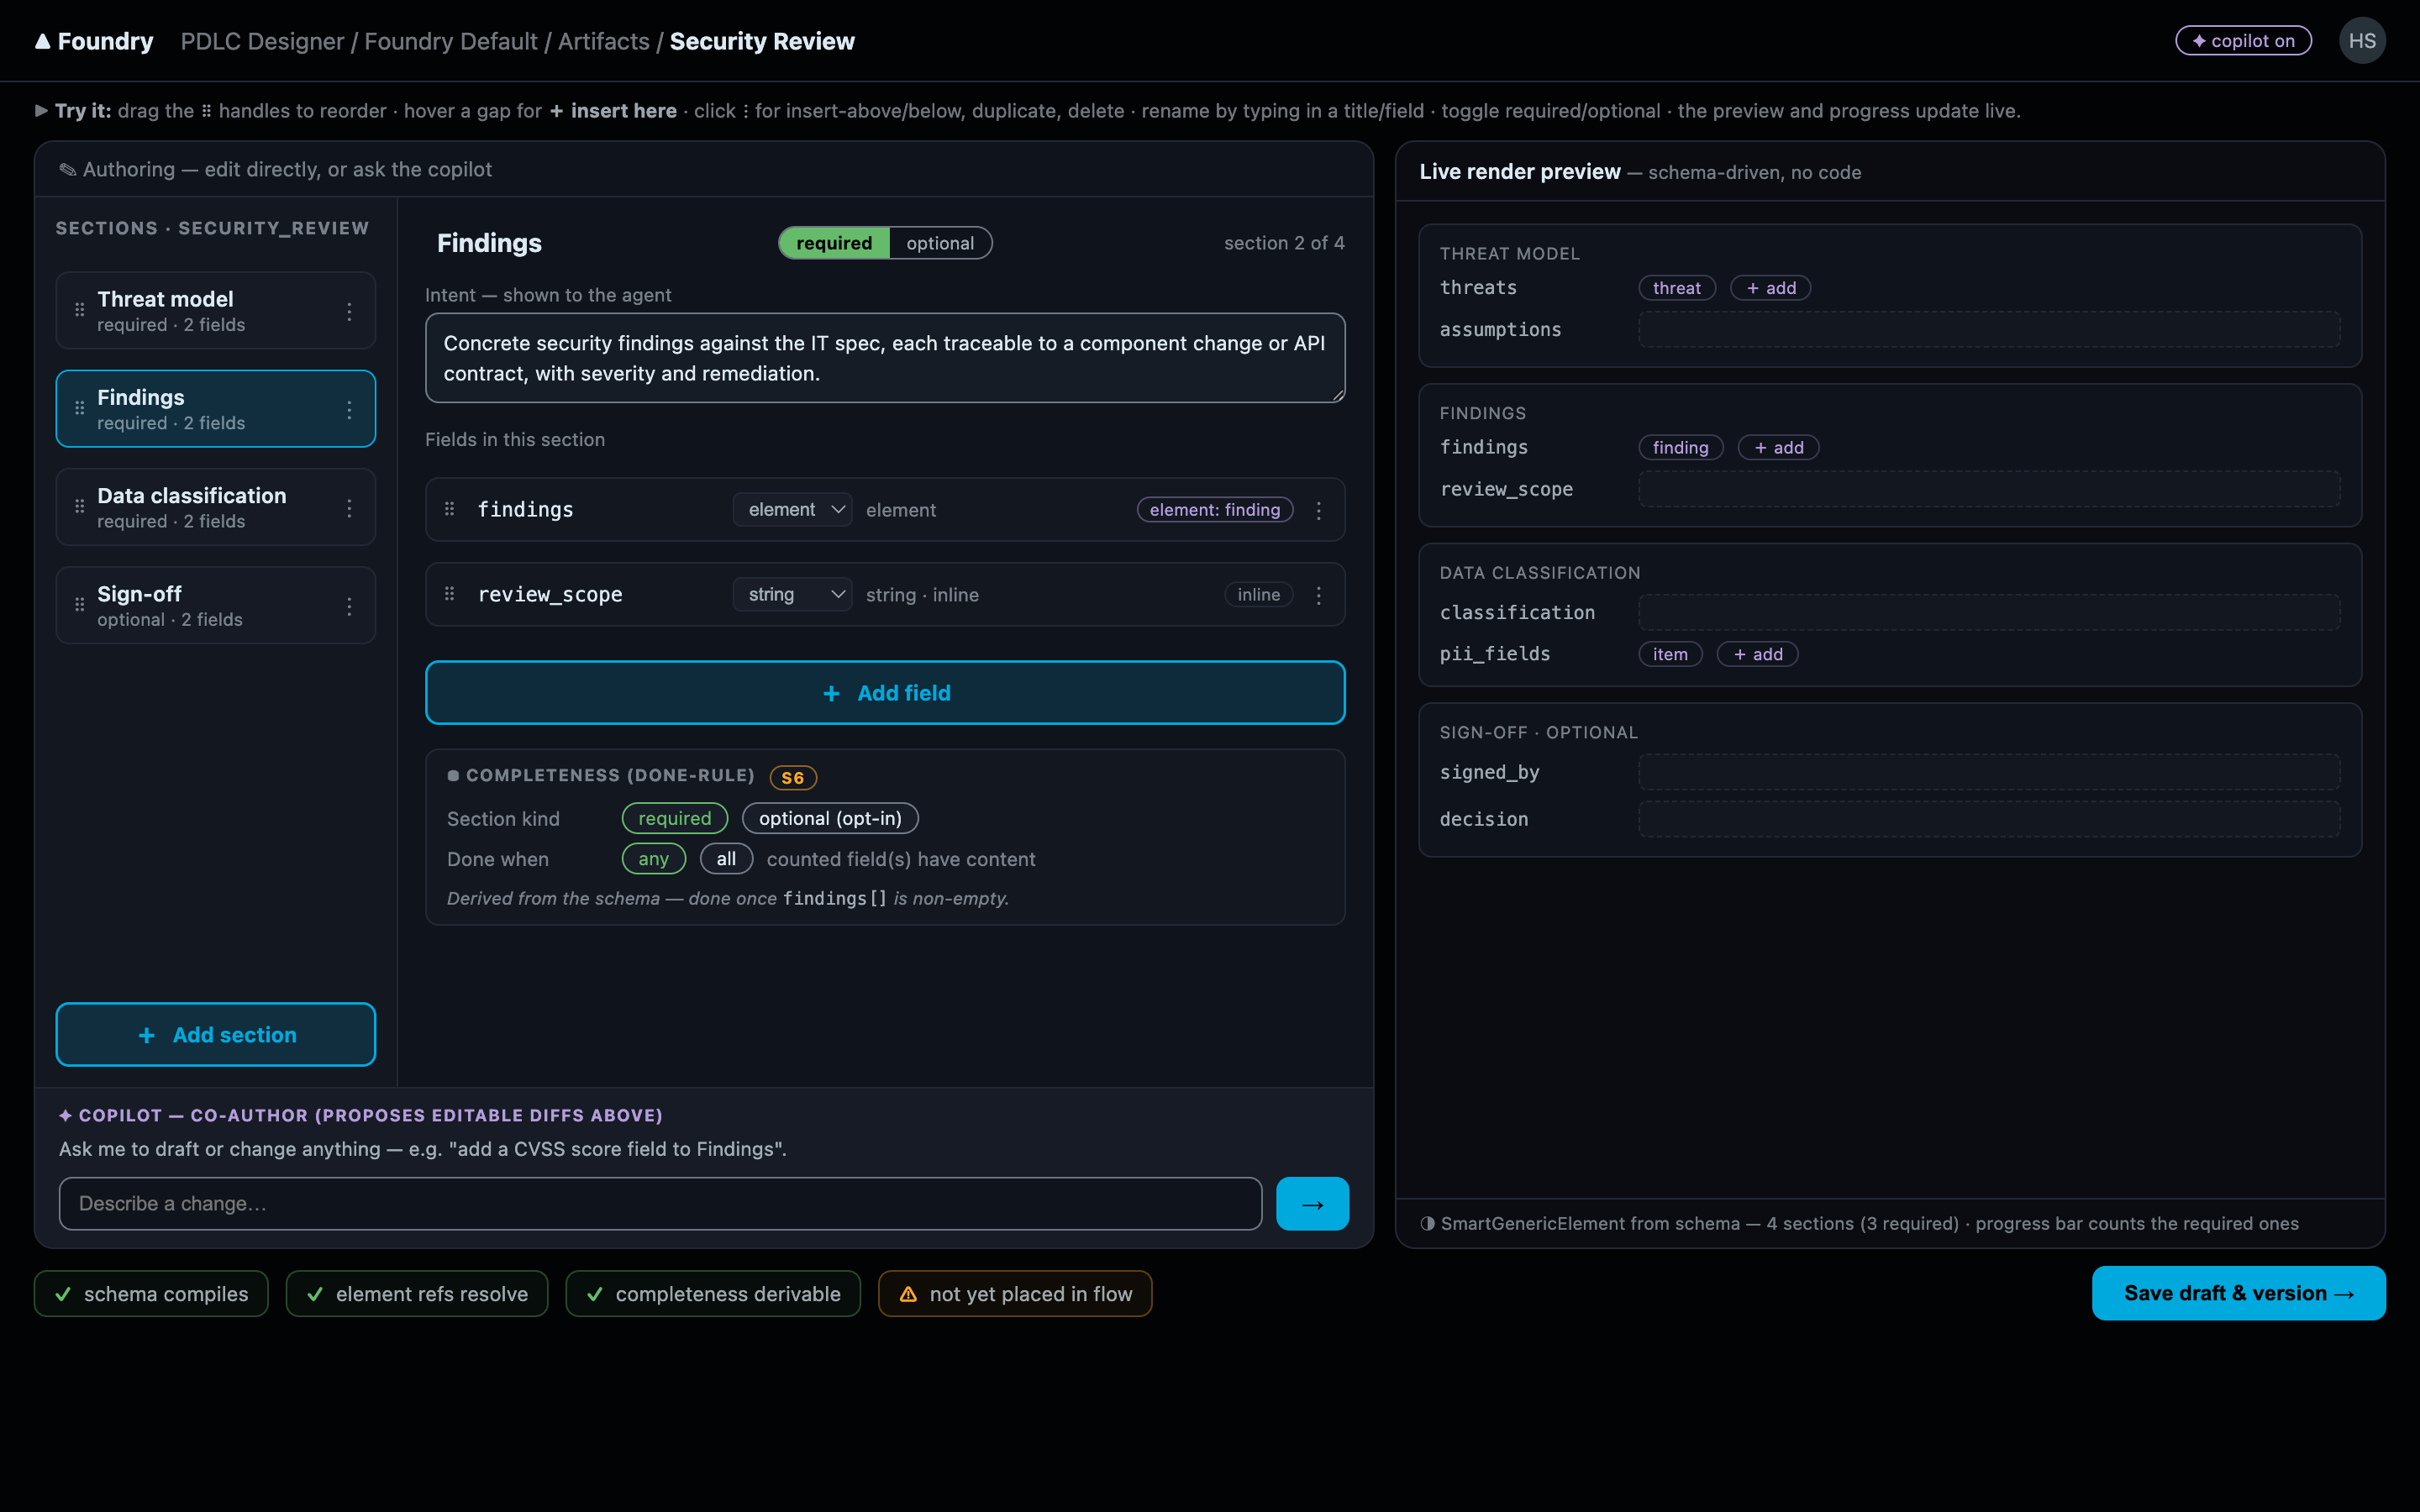This screenshot has height=1512, width=2420.
Task: Click + add next to pii_fields
Action: click(x=1757, y=654)
